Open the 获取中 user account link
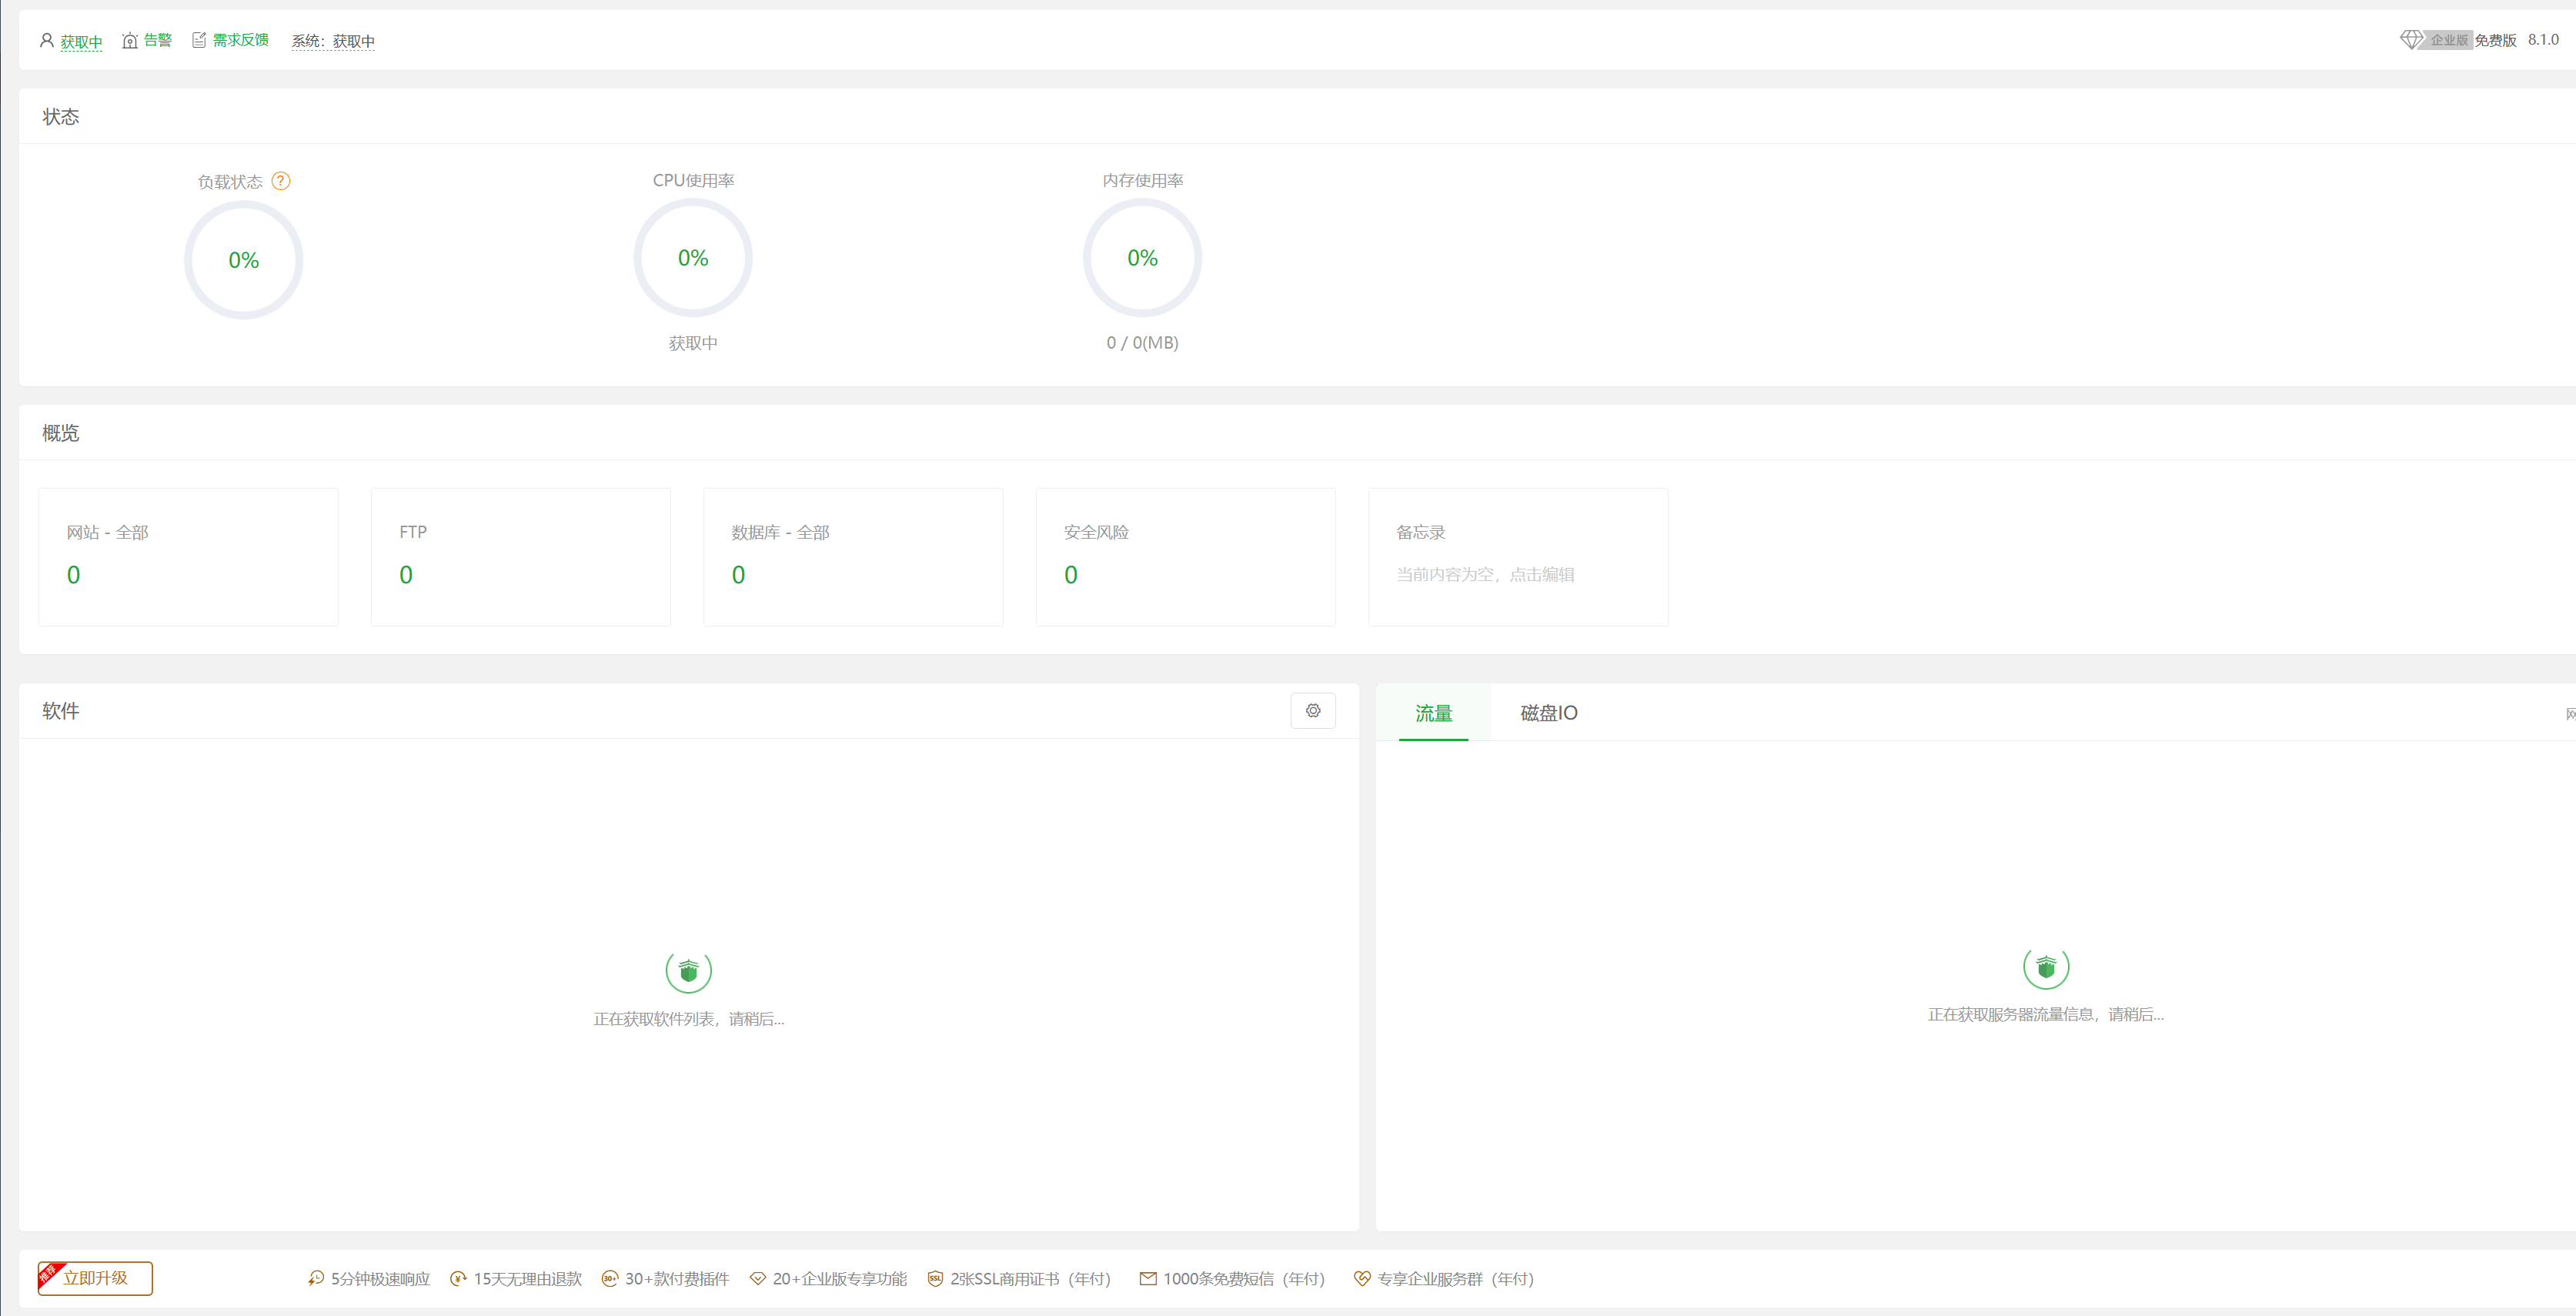The width and height of the screenshot is (2576, 1316). tap(81, 42)
